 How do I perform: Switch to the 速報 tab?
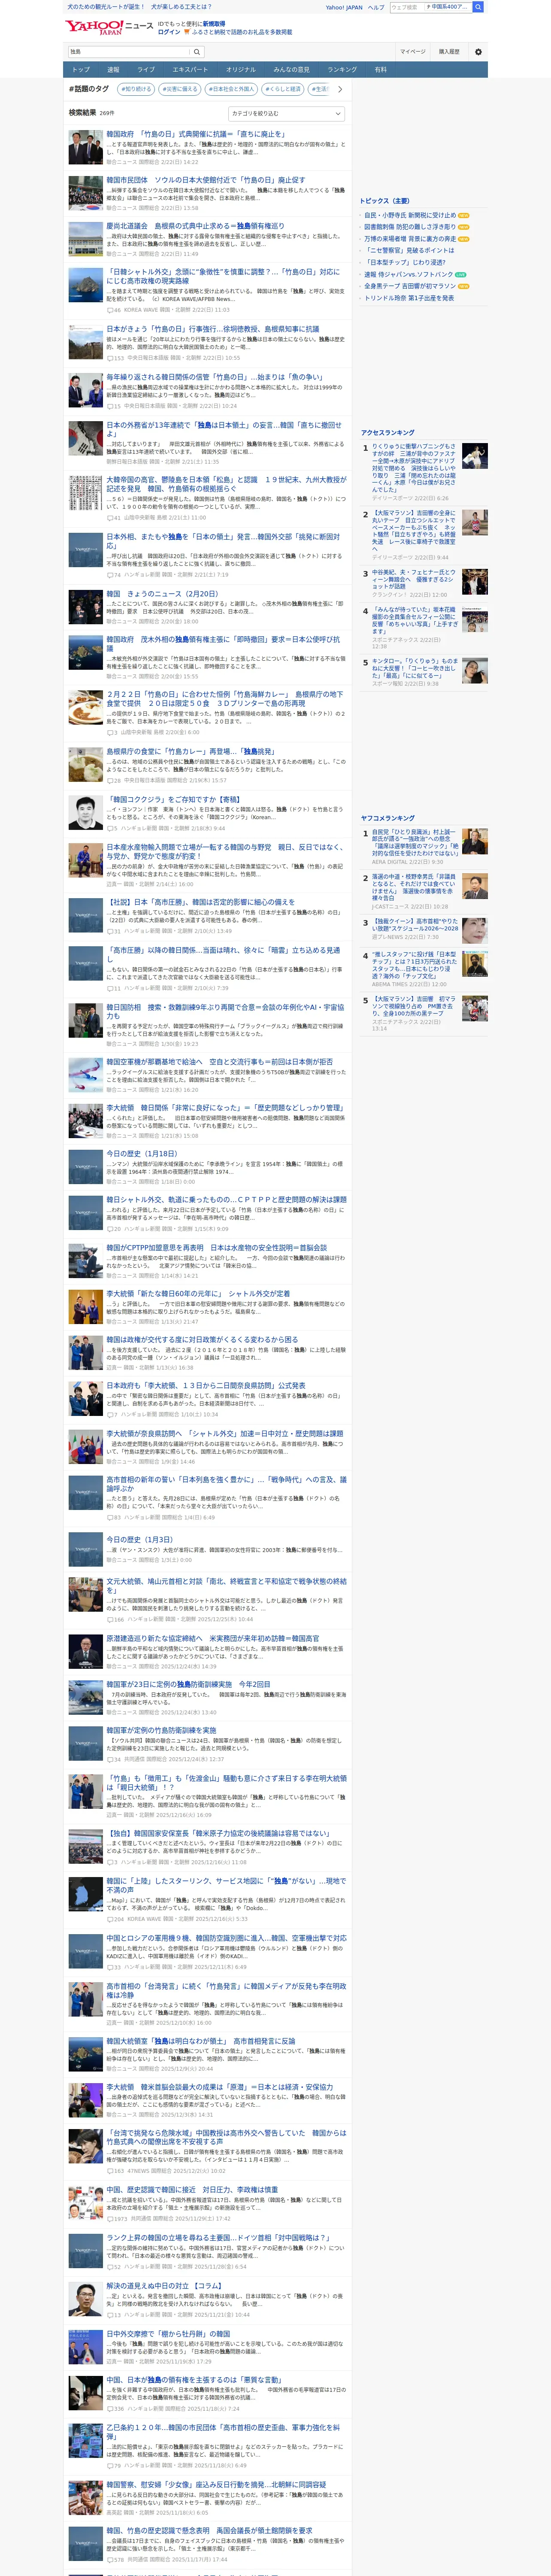click(x=113, y=70)
